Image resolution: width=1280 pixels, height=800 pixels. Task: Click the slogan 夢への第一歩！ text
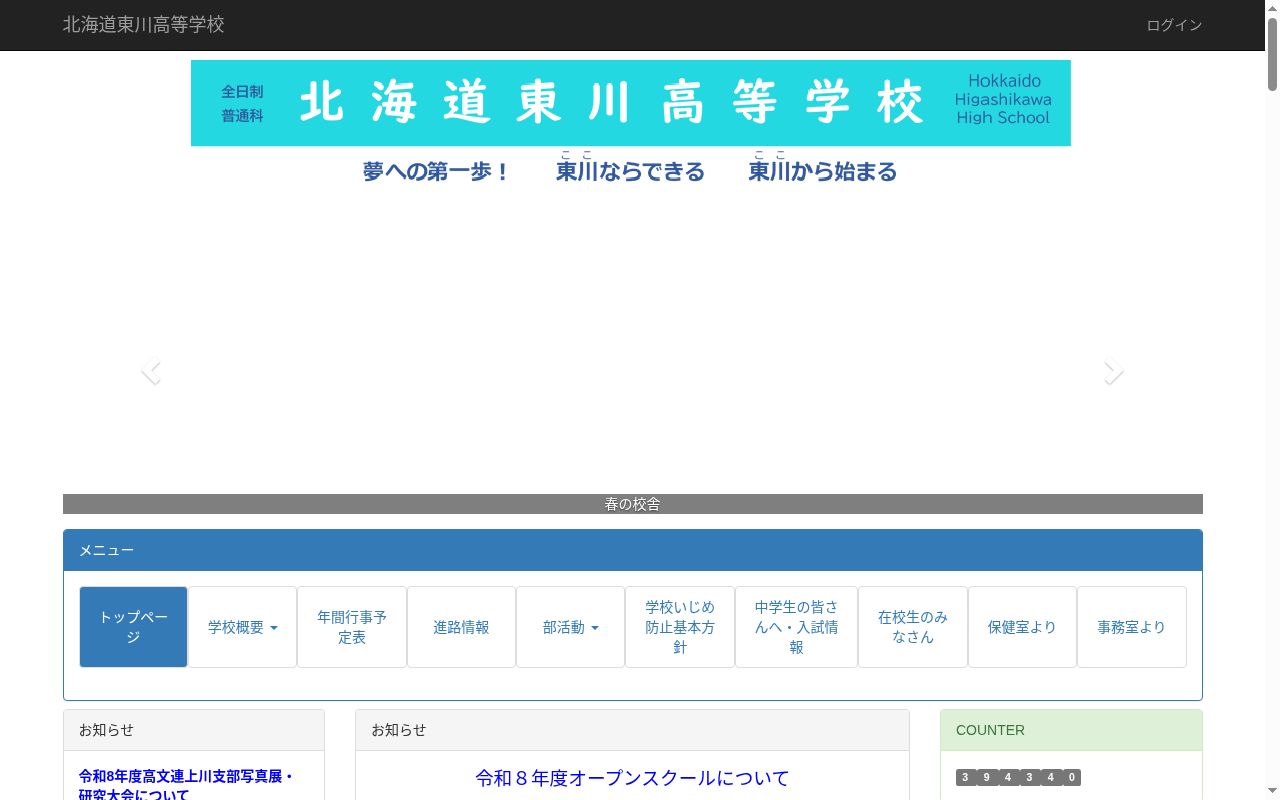pos(436,172)
